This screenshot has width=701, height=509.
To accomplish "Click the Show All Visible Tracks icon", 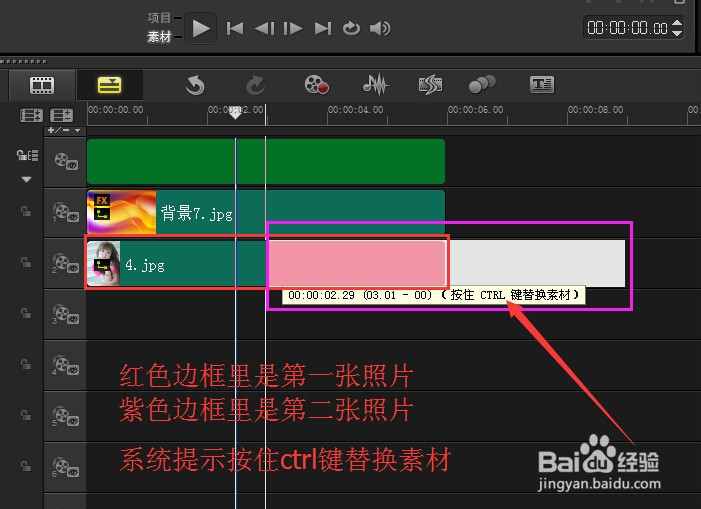I will click(31, 116).
